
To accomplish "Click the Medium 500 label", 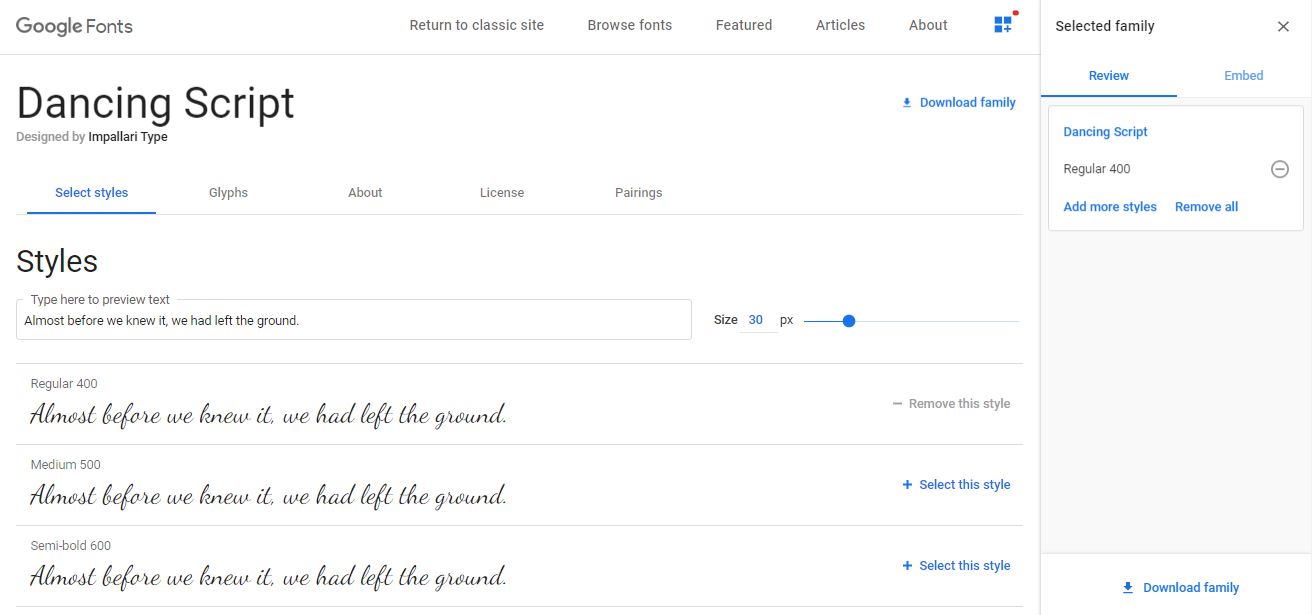I will tap(65, 465).
